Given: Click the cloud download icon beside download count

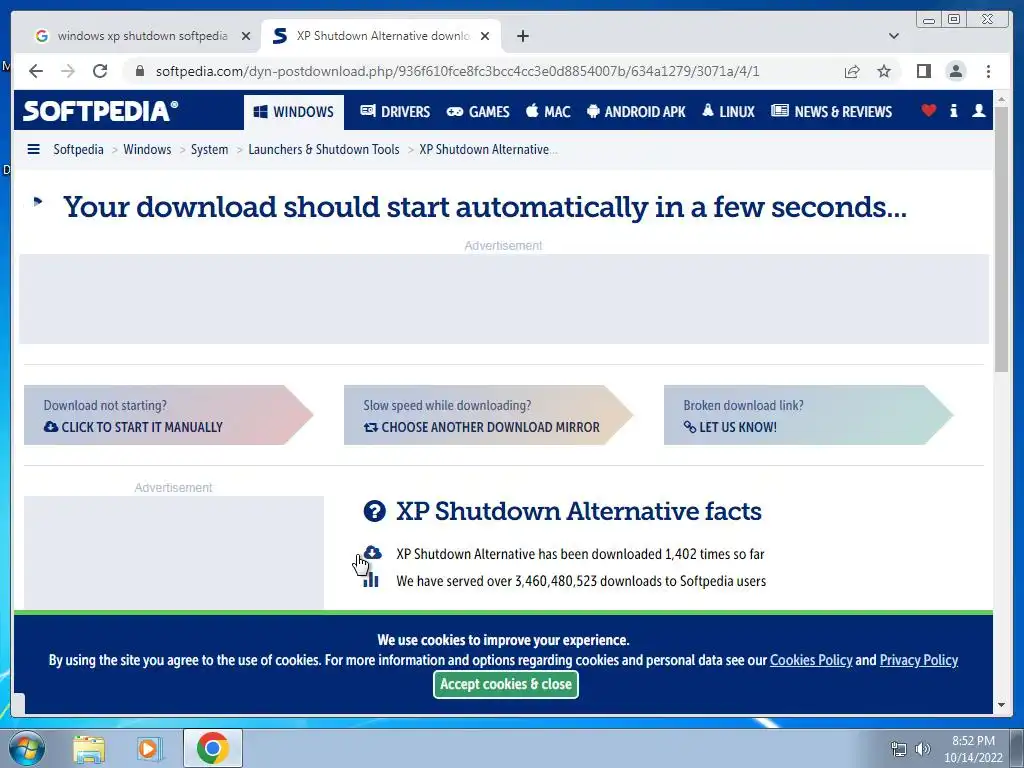Looking at the screenshot, I should 373,553.
